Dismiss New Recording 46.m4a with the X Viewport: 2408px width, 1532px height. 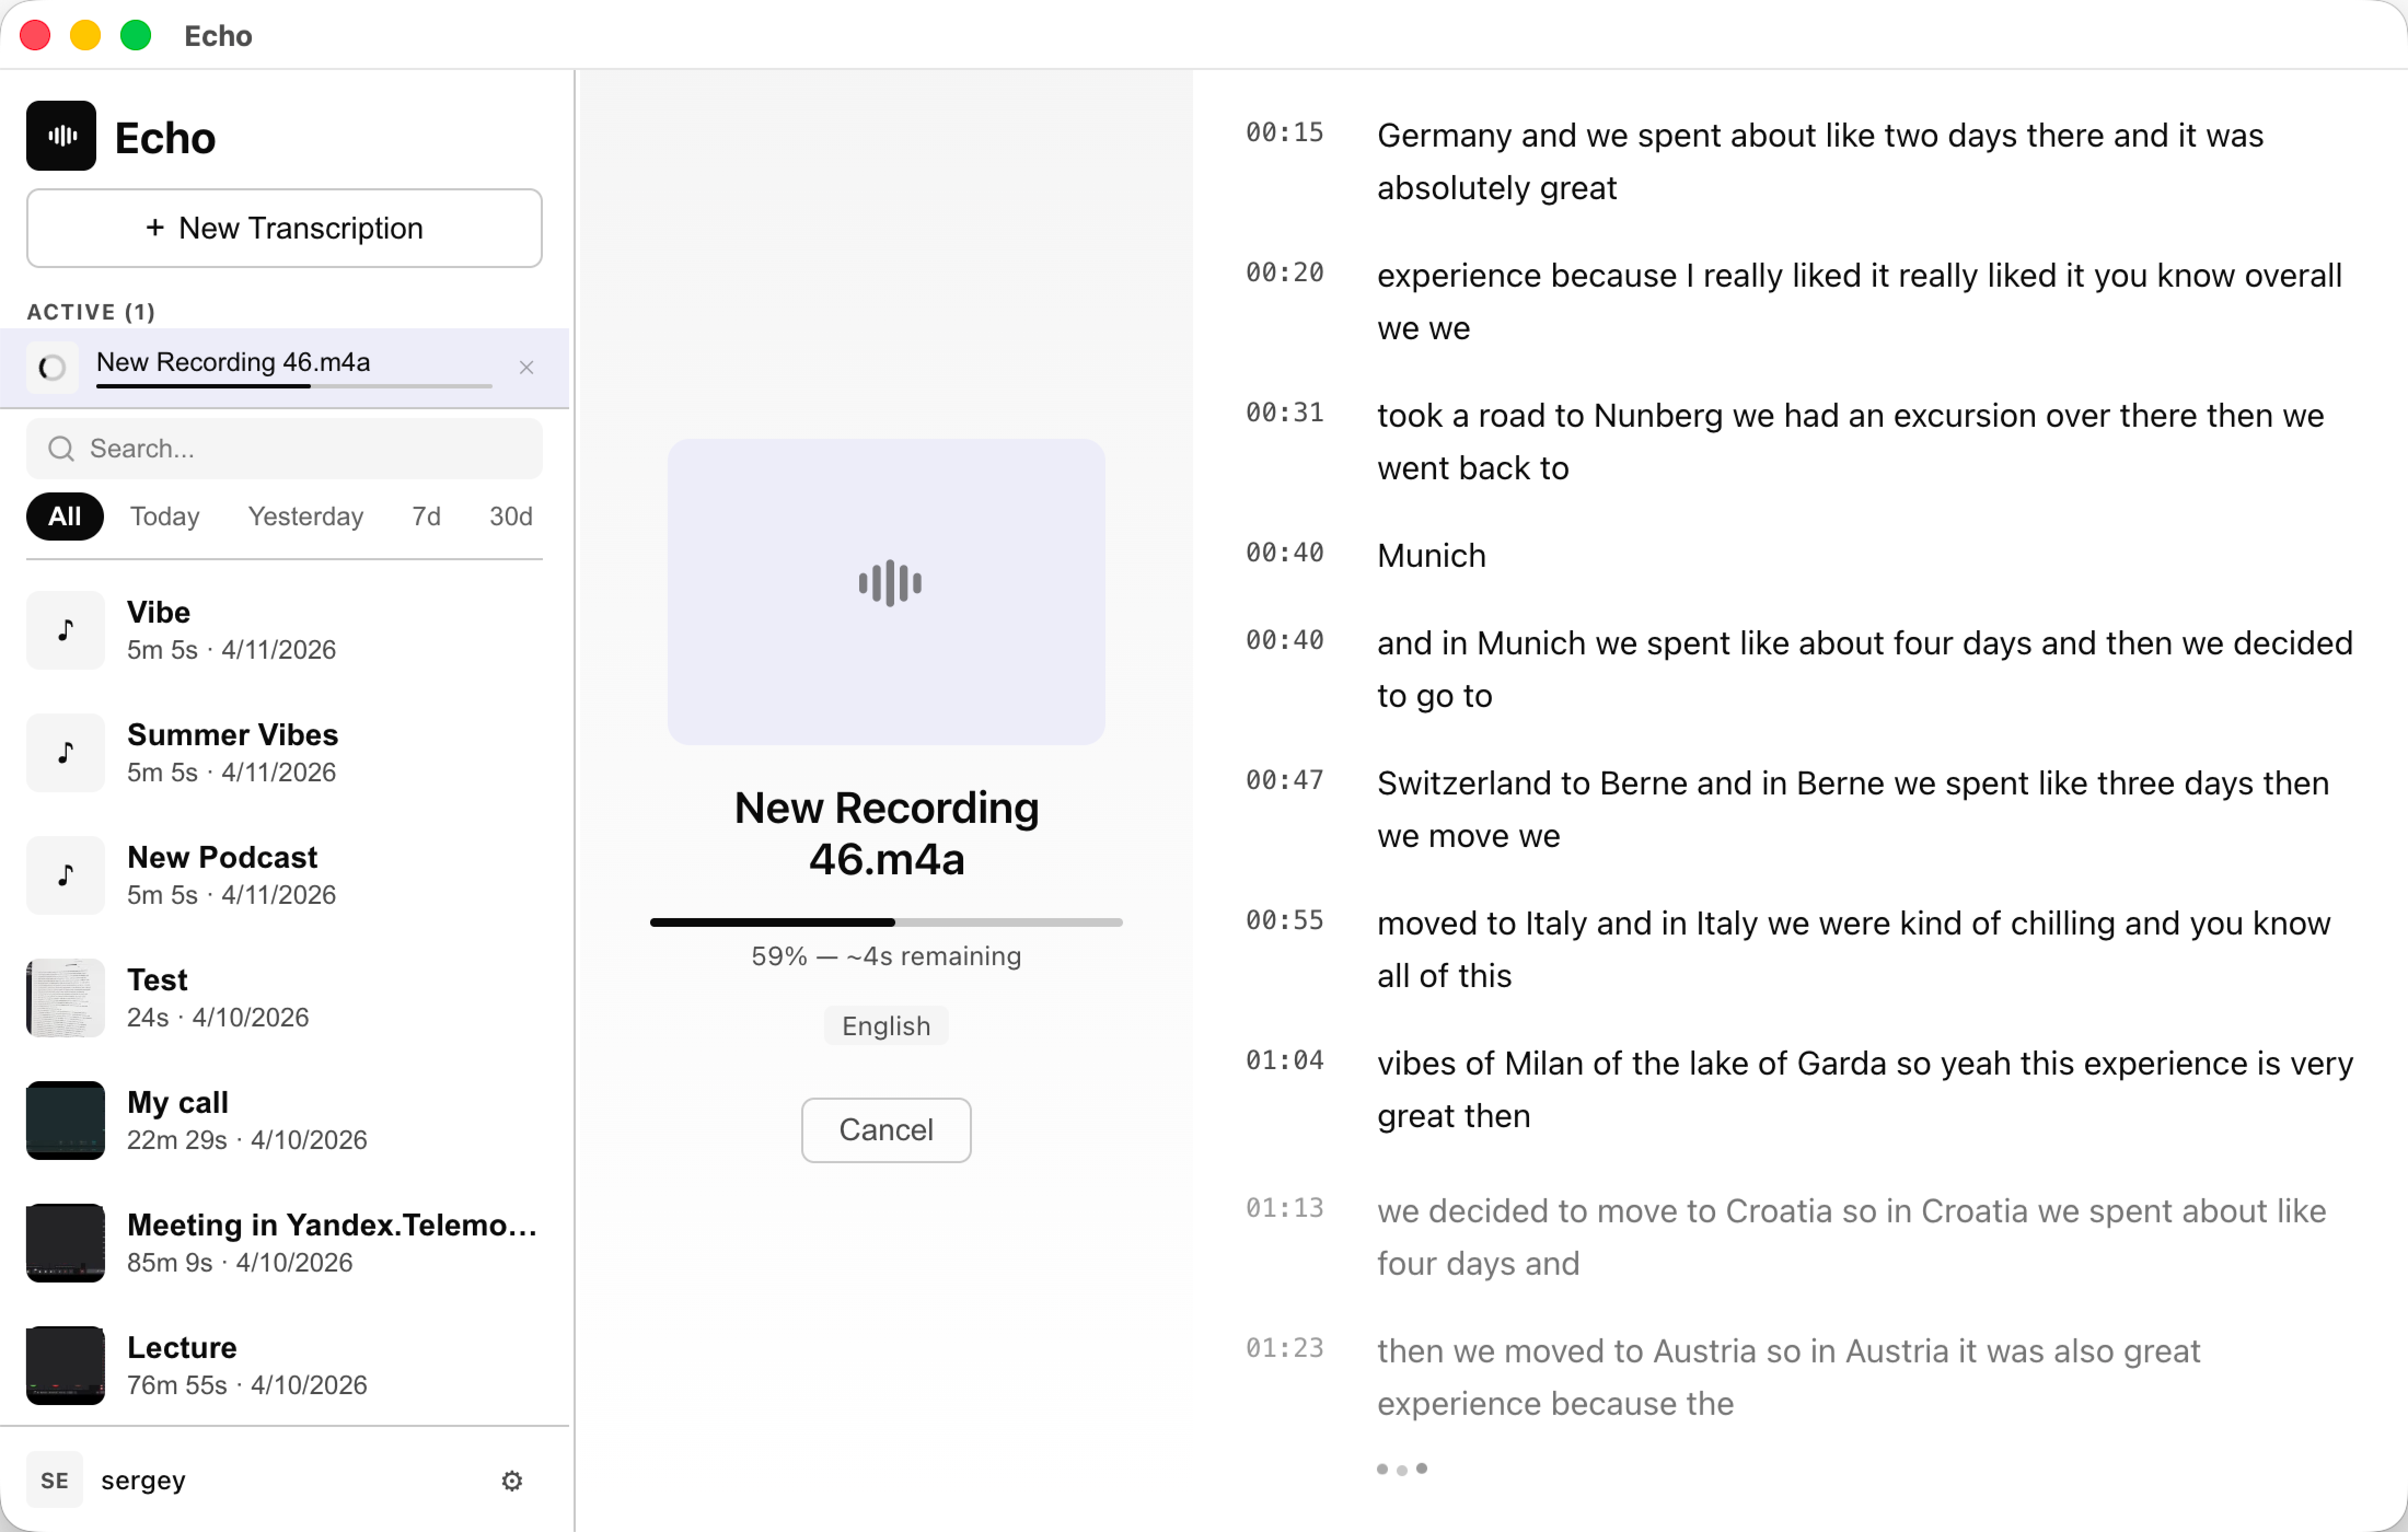527,367
